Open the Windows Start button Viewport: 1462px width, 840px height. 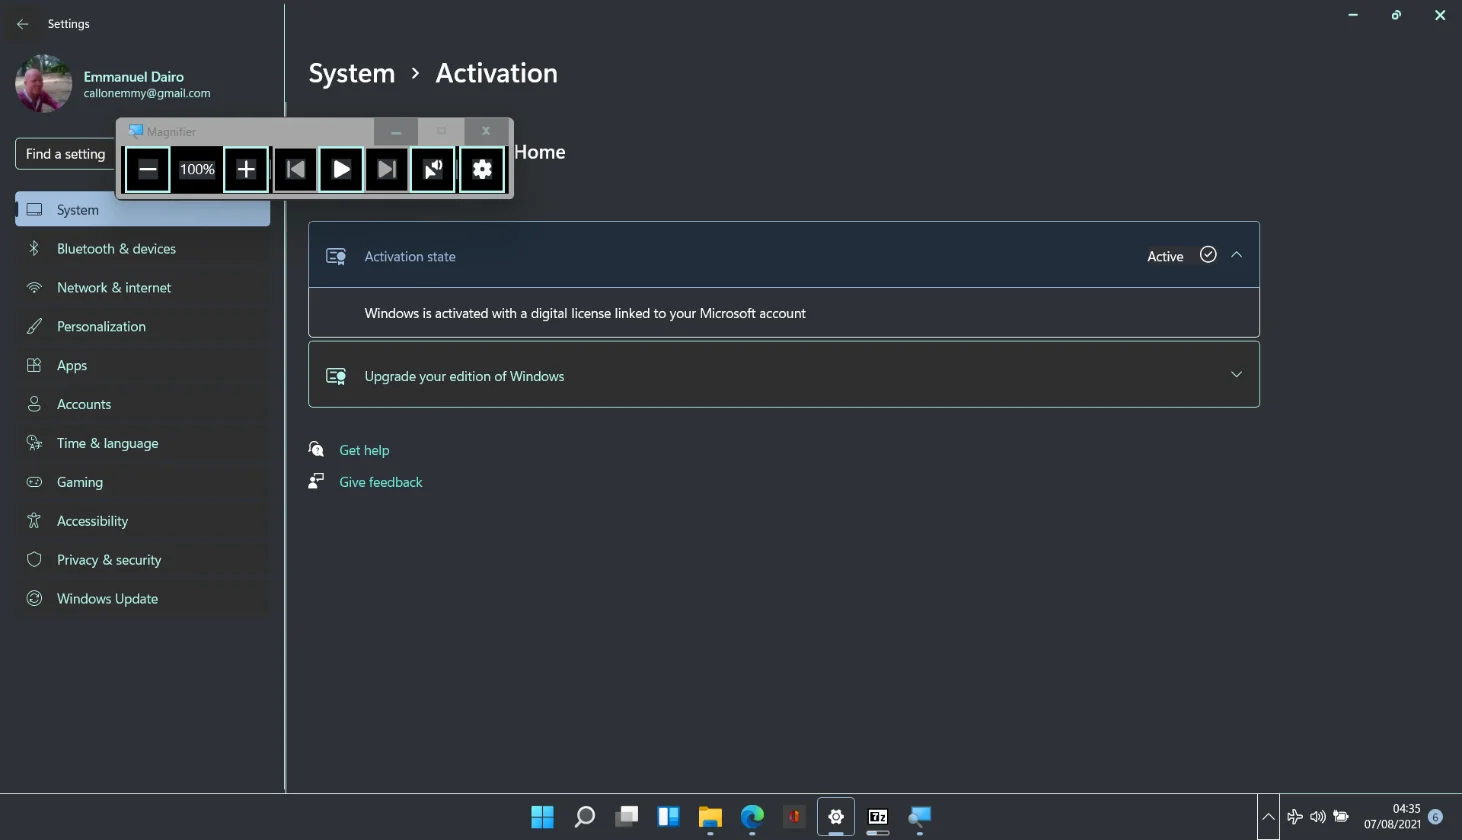pos(542,817)
